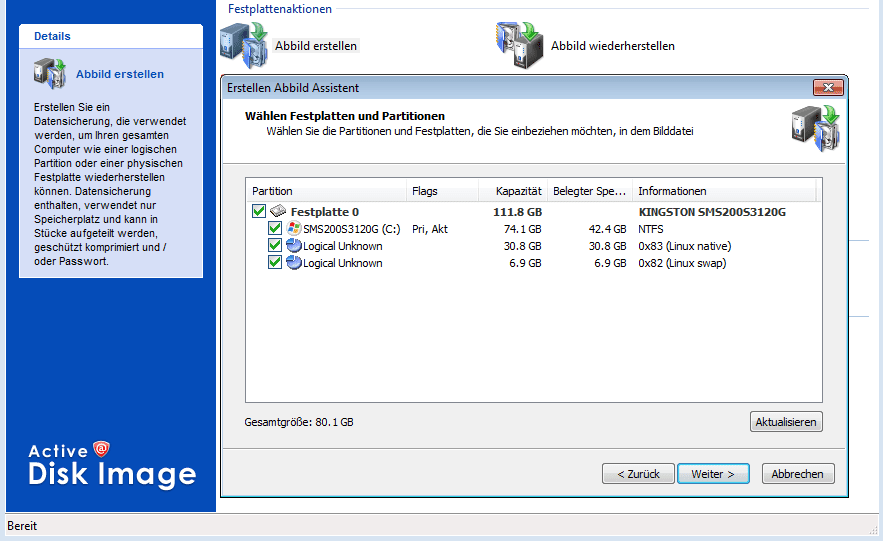Click the NTFS information cell
The image size is (883, 541).
point(650,229)
